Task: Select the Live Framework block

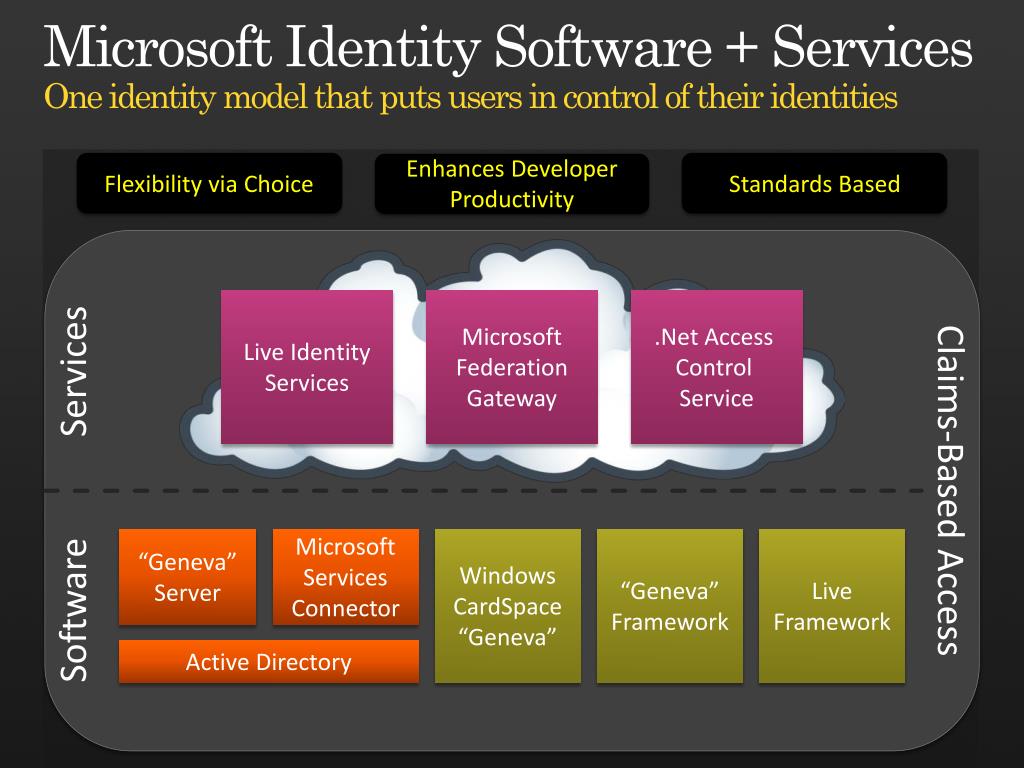Action: click(831, 606)
